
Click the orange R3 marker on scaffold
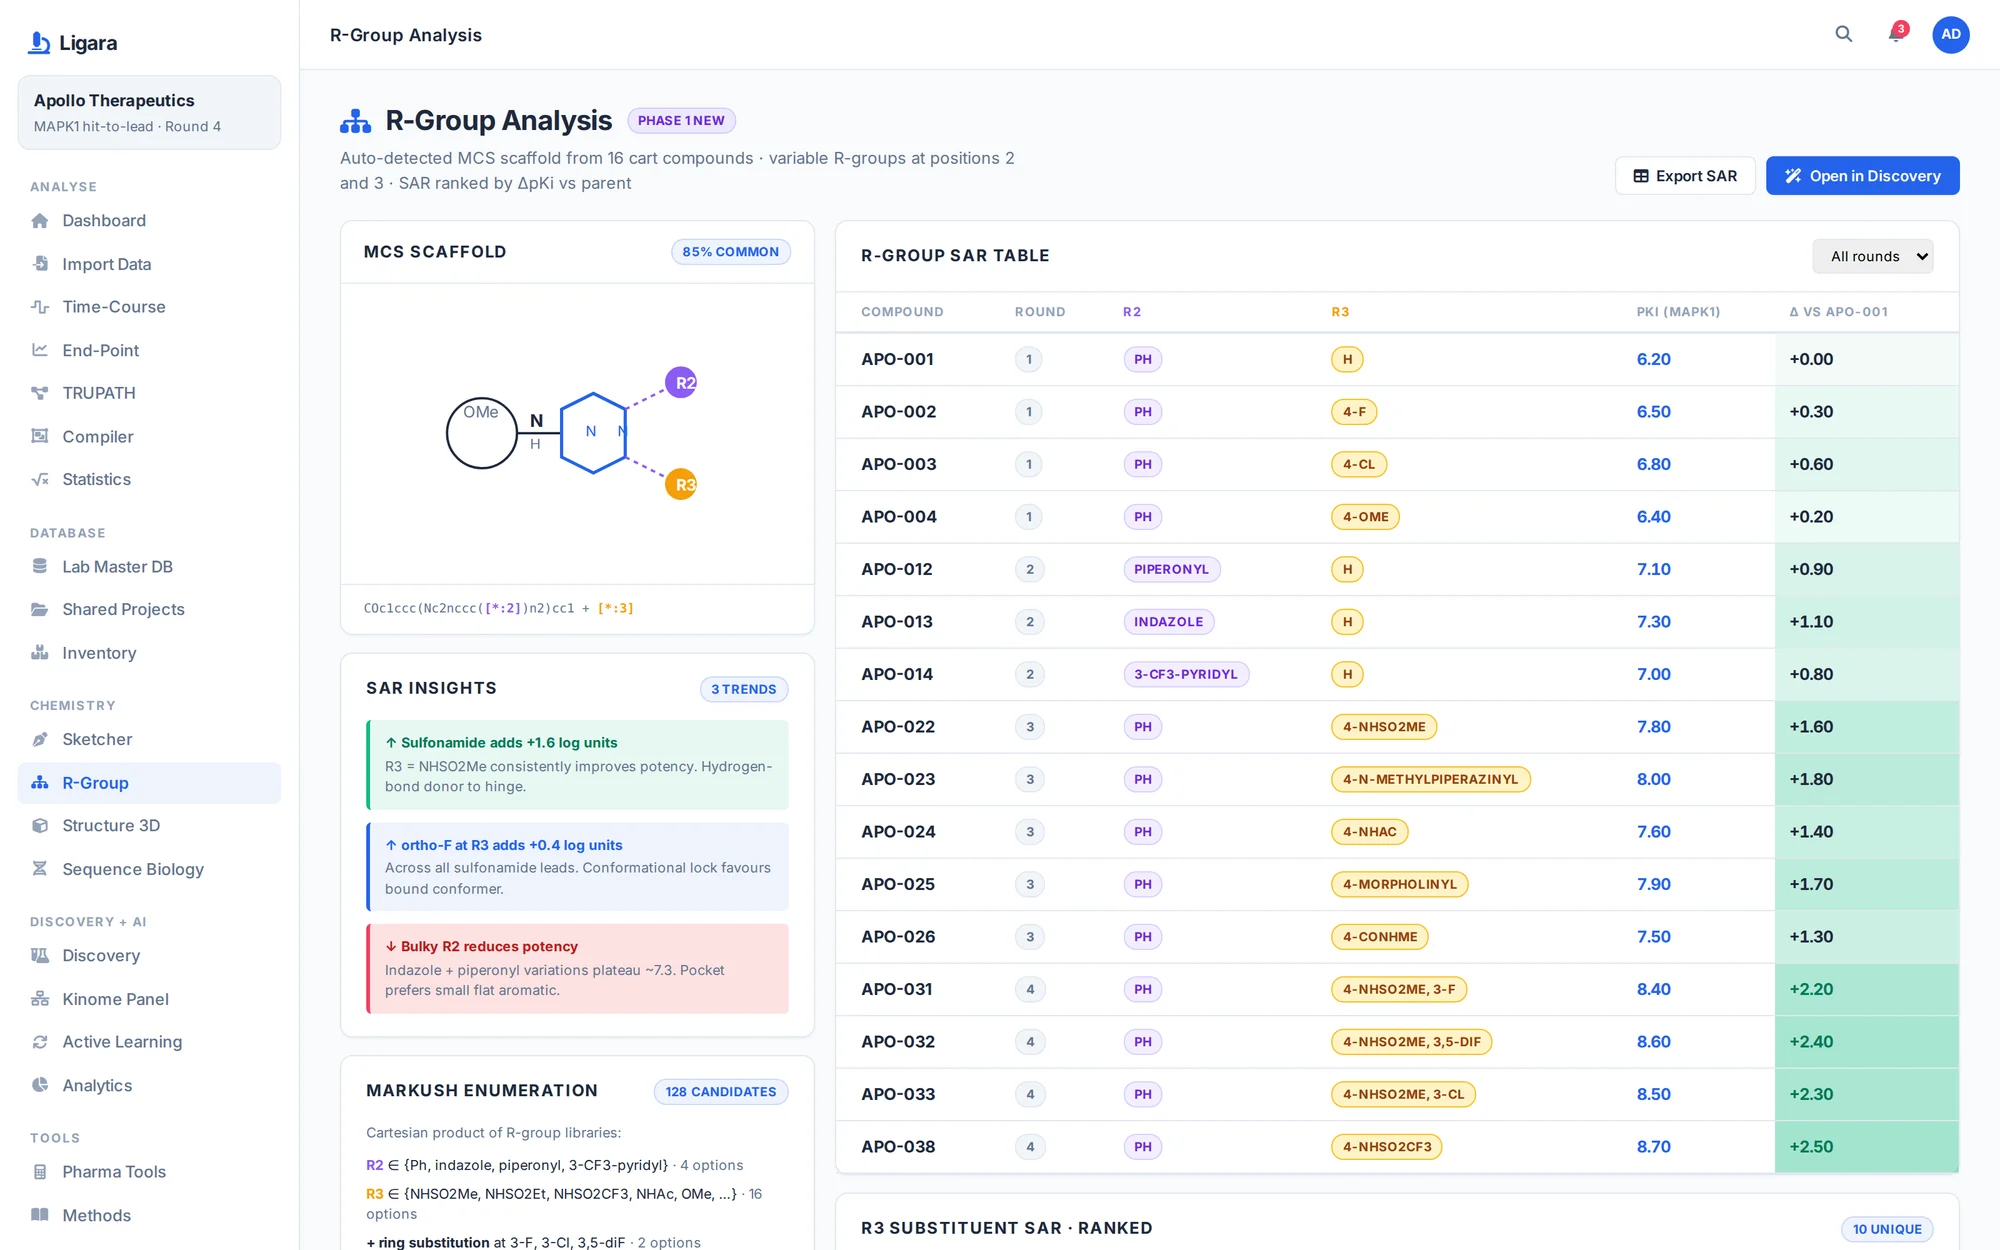point(681,484)
